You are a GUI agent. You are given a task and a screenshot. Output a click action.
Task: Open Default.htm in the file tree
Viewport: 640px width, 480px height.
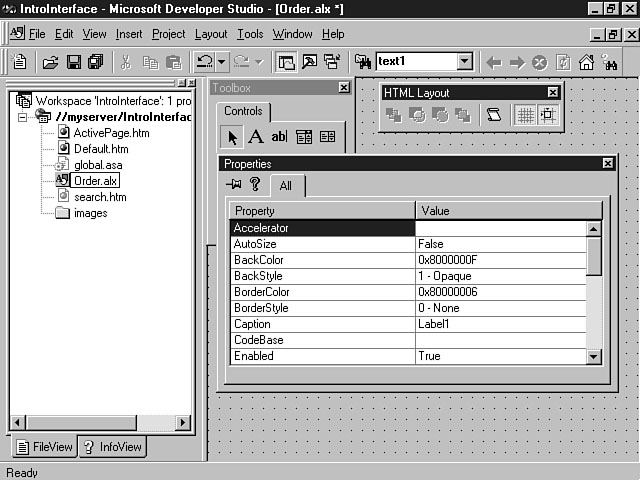(x=100, y=149)
